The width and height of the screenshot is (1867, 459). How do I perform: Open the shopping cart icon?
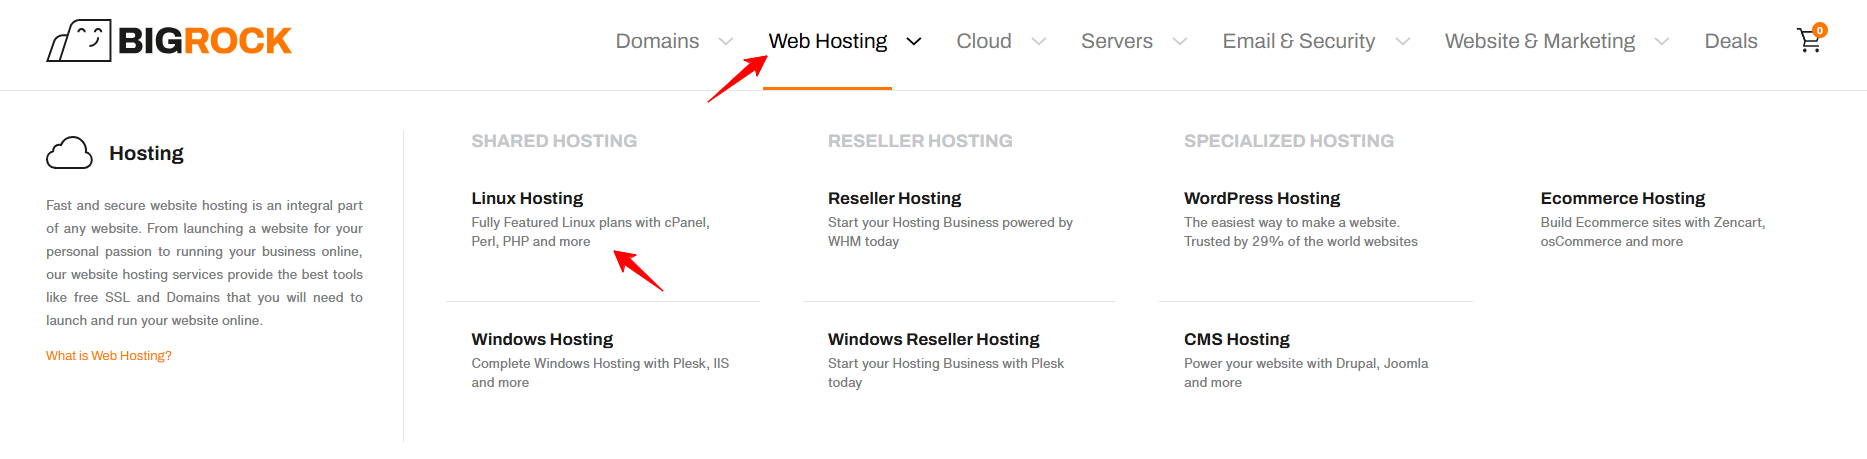pos(1808,41)
